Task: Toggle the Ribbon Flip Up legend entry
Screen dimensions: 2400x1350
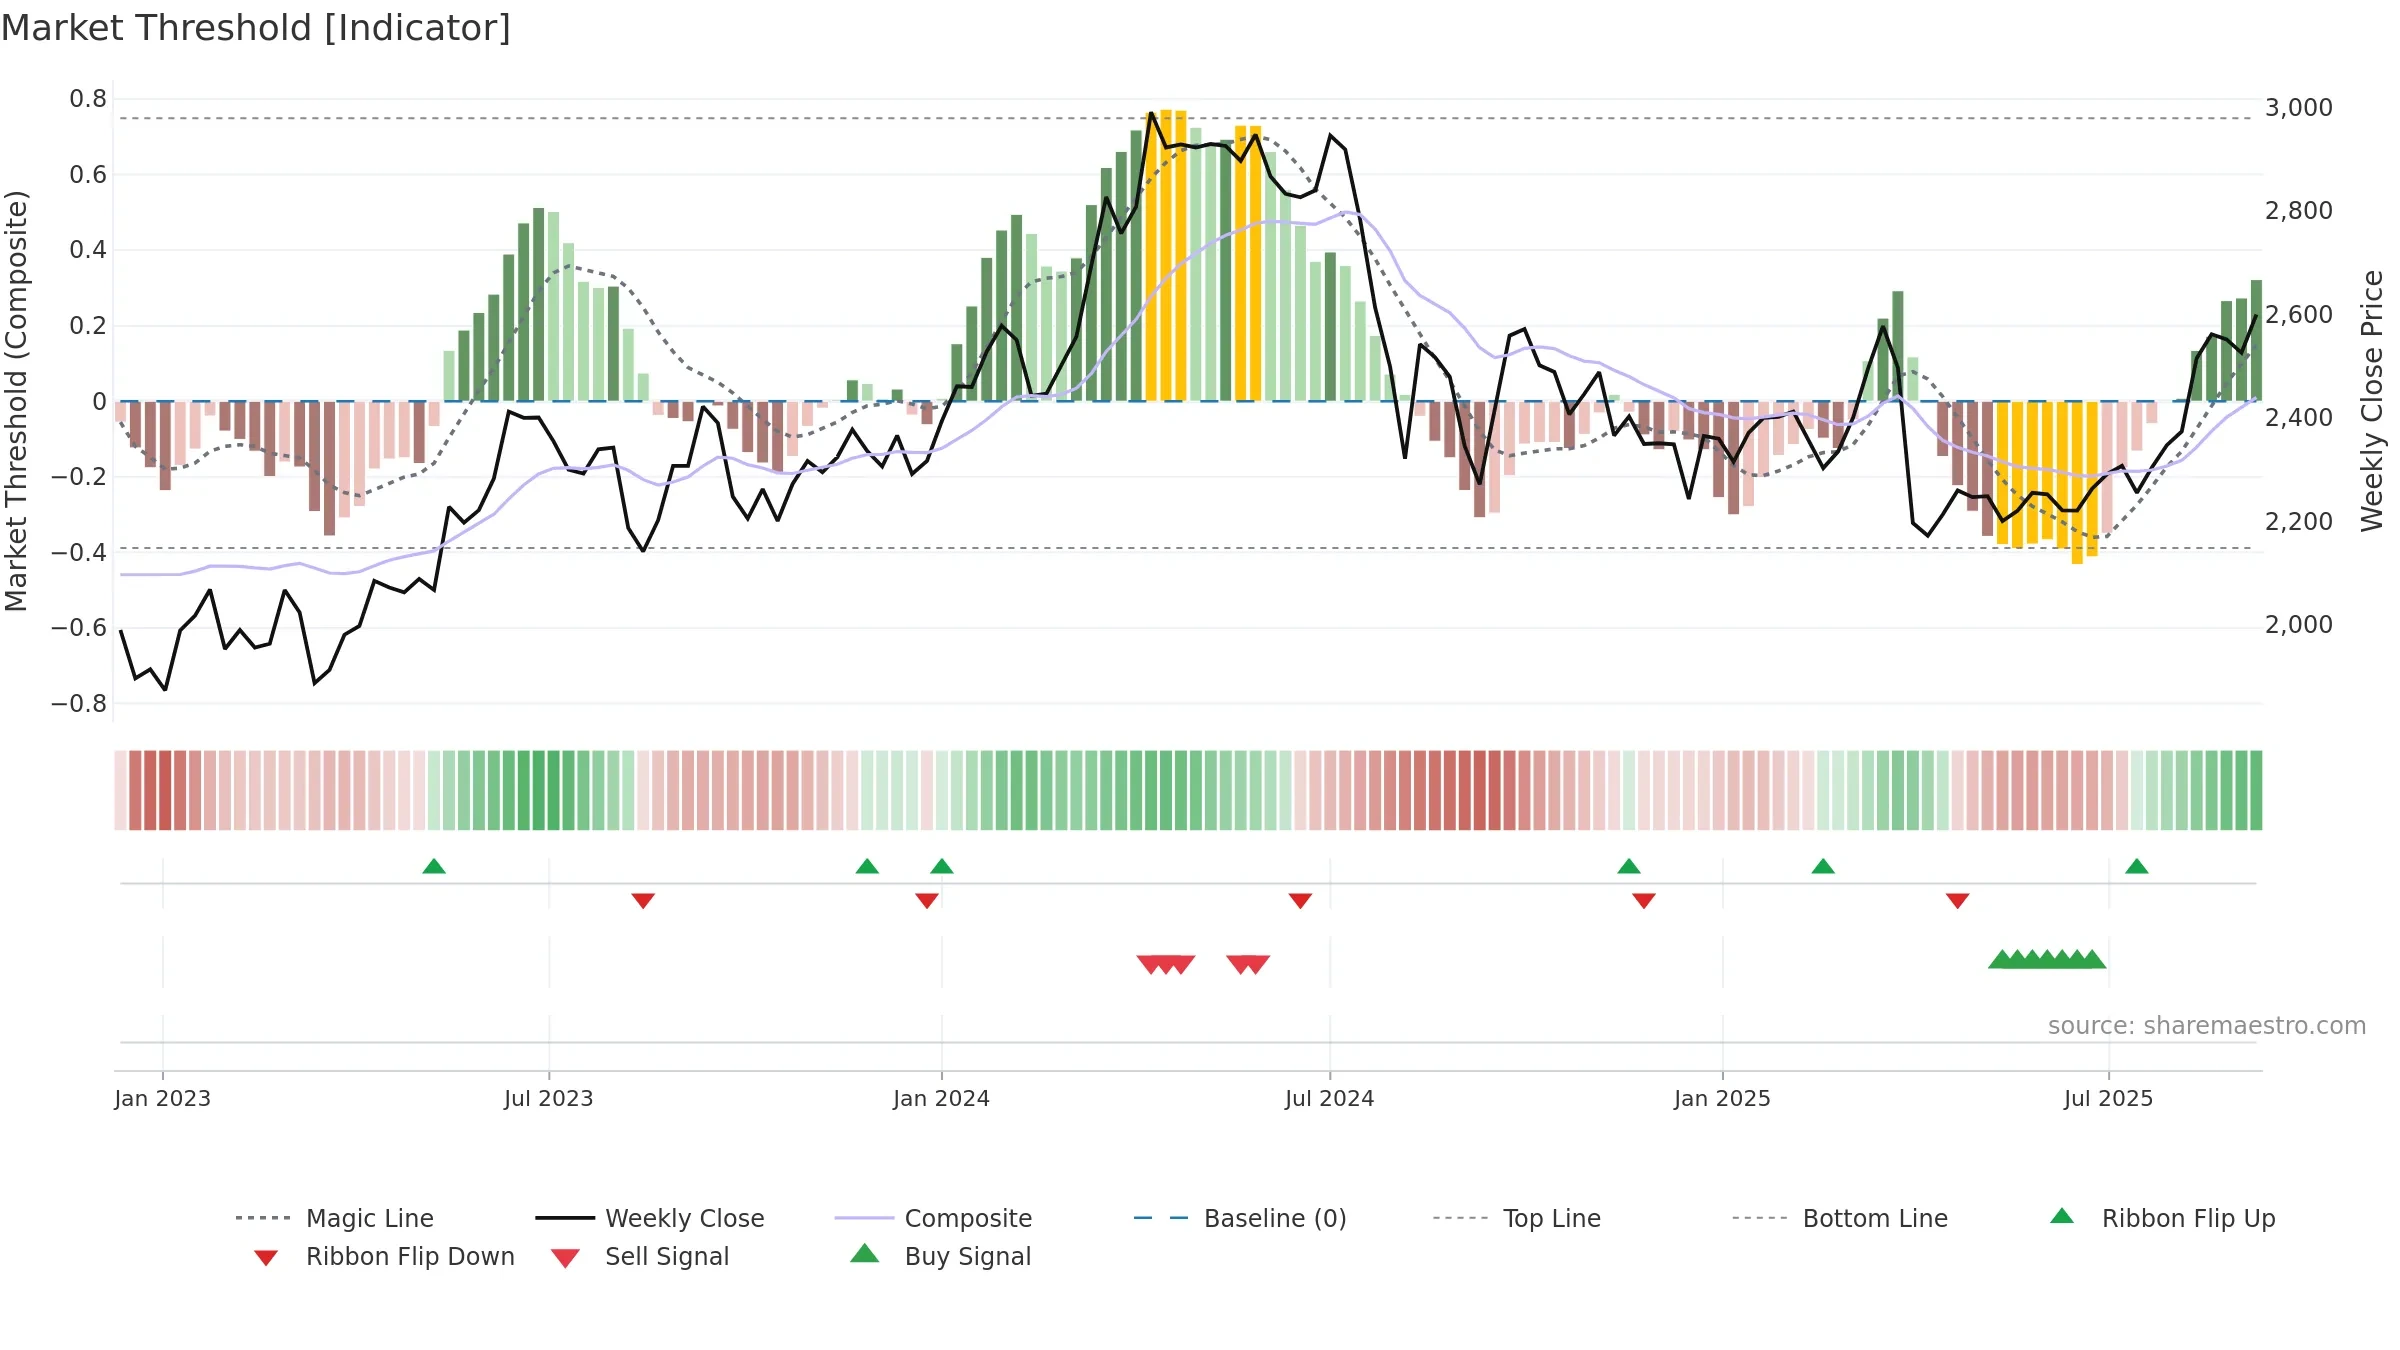Action: point(2163,1218)
